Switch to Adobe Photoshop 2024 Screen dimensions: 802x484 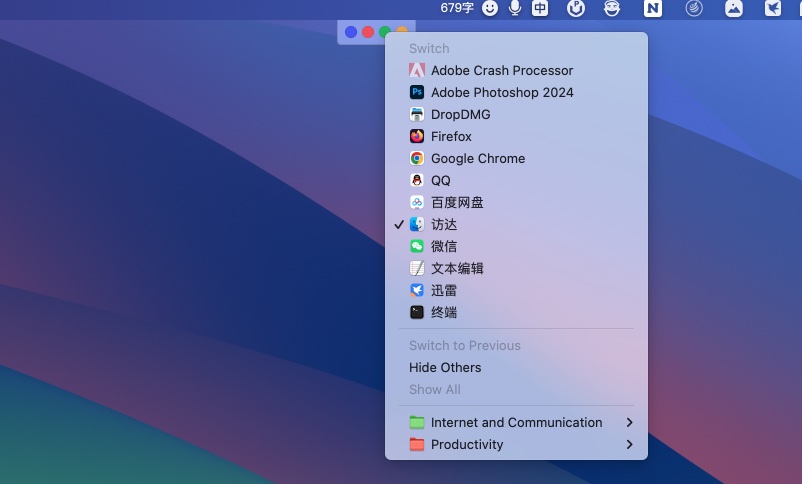516,92
